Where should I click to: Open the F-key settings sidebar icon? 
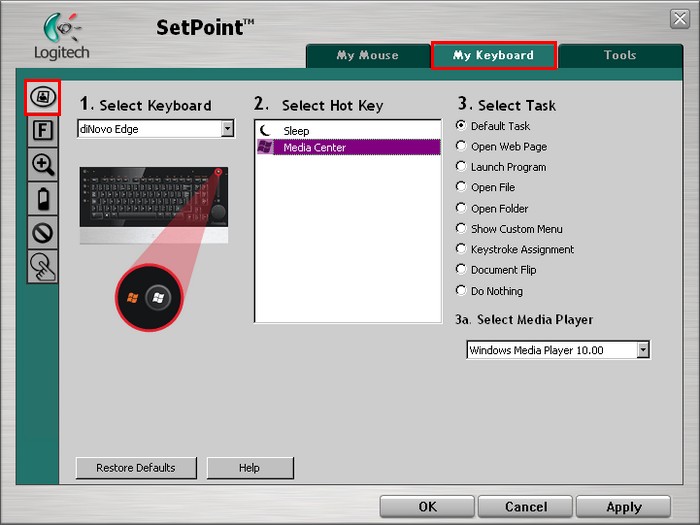[43, 131]
